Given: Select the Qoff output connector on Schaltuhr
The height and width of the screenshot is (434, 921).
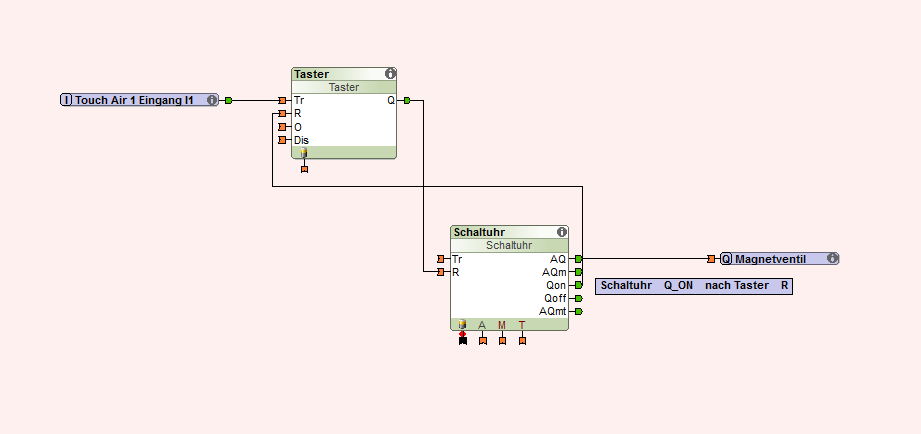Looking at the screenshot, I should click(579, 298).
